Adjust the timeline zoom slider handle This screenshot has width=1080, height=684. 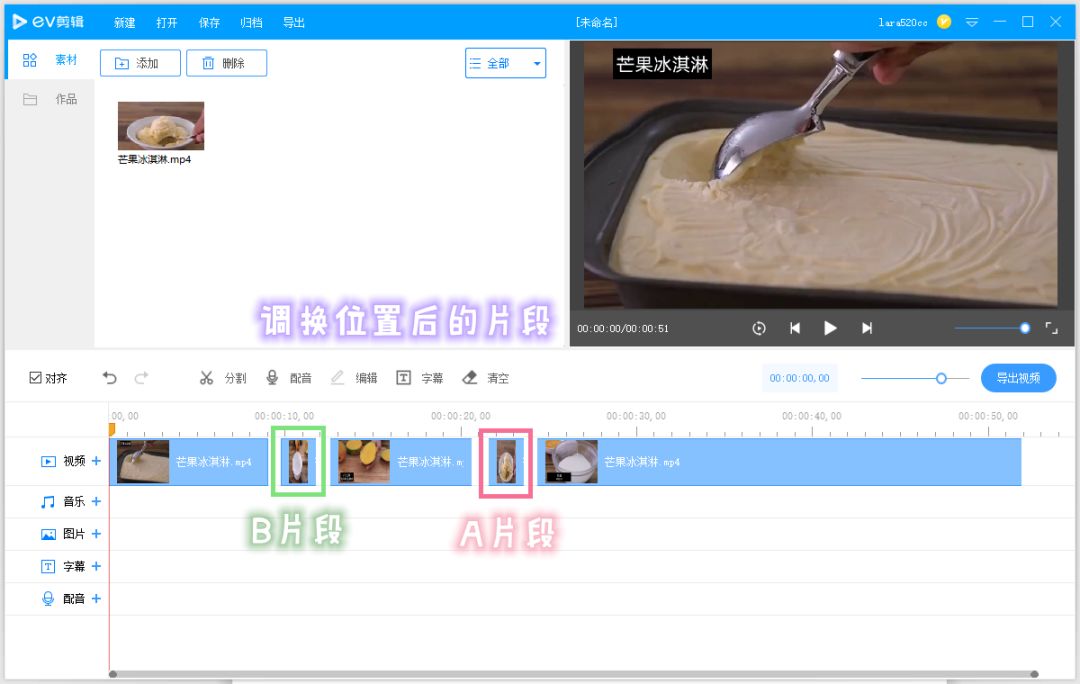(x=942, y=378)
